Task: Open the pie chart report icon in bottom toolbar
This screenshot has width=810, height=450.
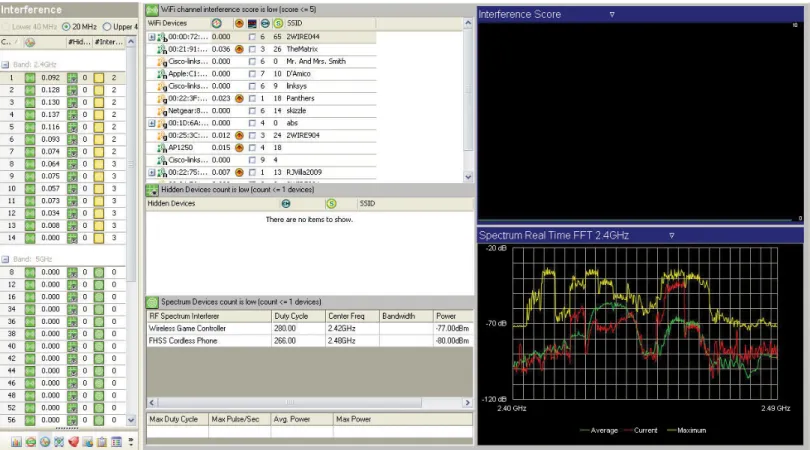Action: coord(88,442)
